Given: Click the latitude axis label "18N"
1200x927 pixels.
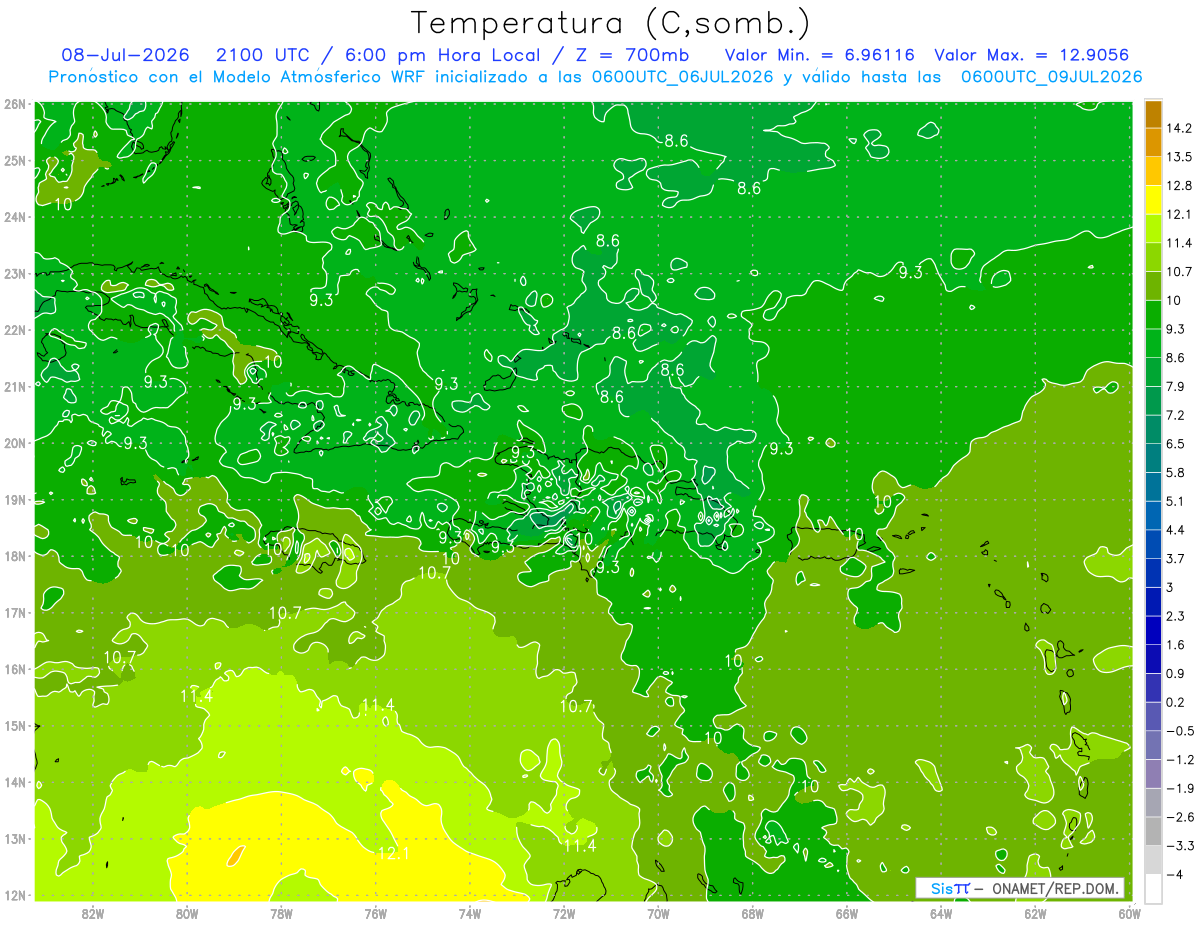Looking at the screenshot, I should pyautogui.click(x=14, y=556).
